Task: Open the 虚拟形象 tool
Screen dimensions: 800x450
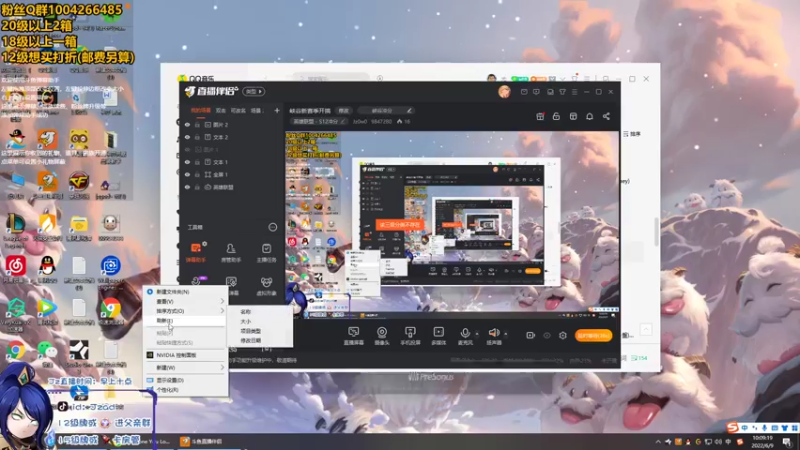Action: point(266,286)
